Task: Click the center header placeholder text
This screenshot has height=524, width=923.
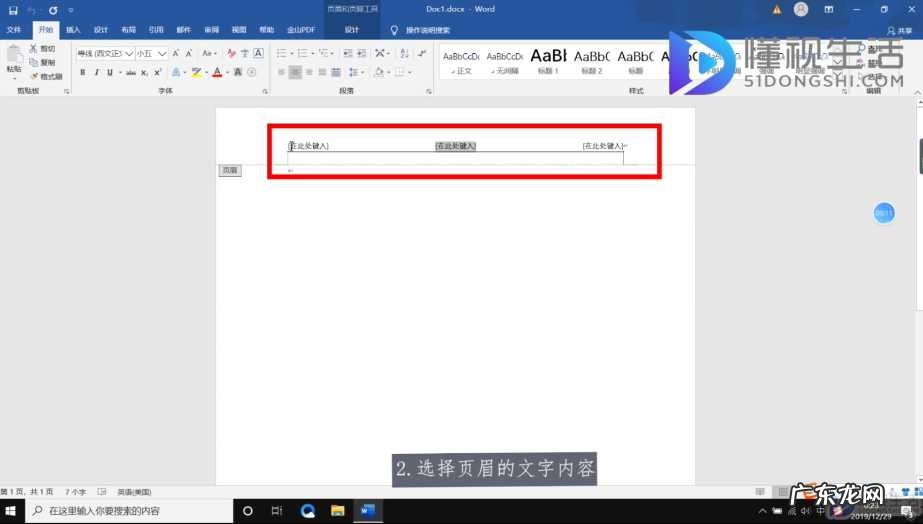Action: [456, 145]
